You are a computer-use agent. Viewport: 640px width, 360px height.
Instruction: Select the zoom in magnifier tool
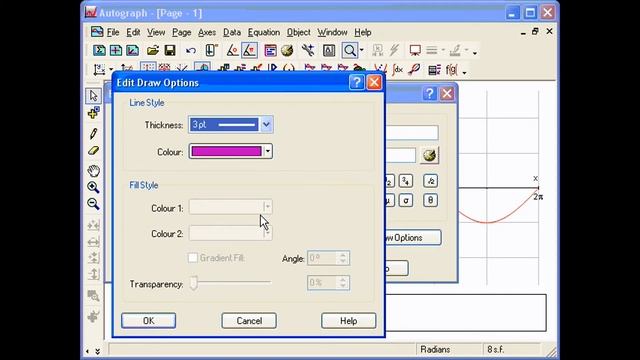(x=93, y=187)
